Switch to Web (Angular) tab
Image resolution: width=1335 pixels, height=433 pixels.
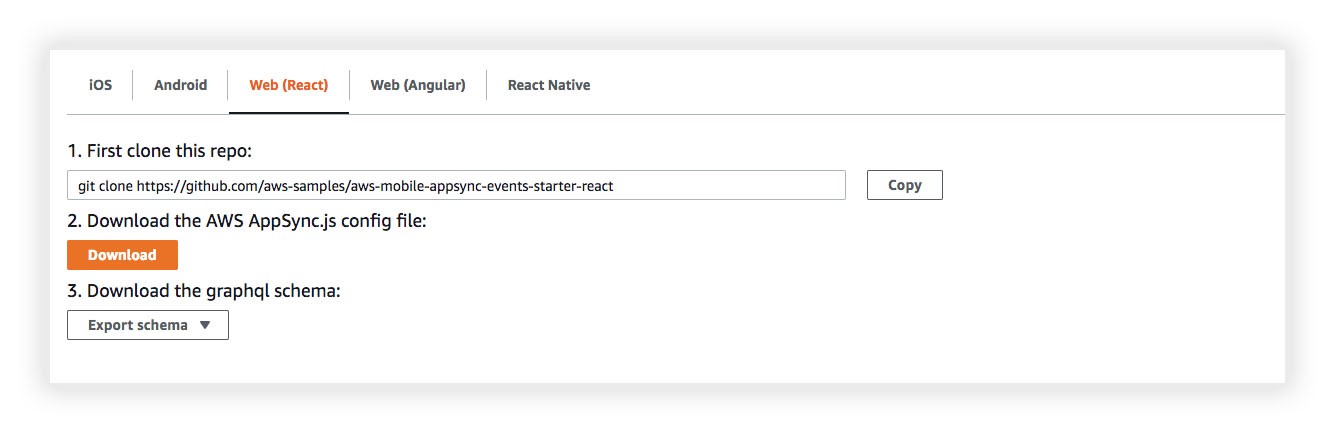point(417,85)
